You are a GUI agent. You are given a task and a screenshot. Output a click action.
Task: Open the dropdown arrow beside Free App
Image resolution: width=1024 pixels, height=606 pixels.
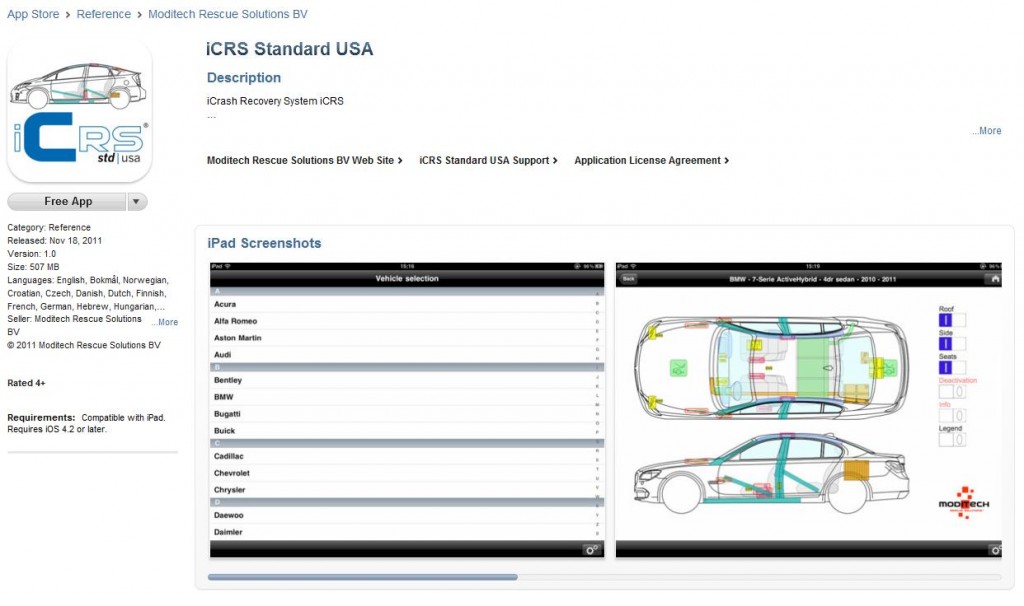136,202
